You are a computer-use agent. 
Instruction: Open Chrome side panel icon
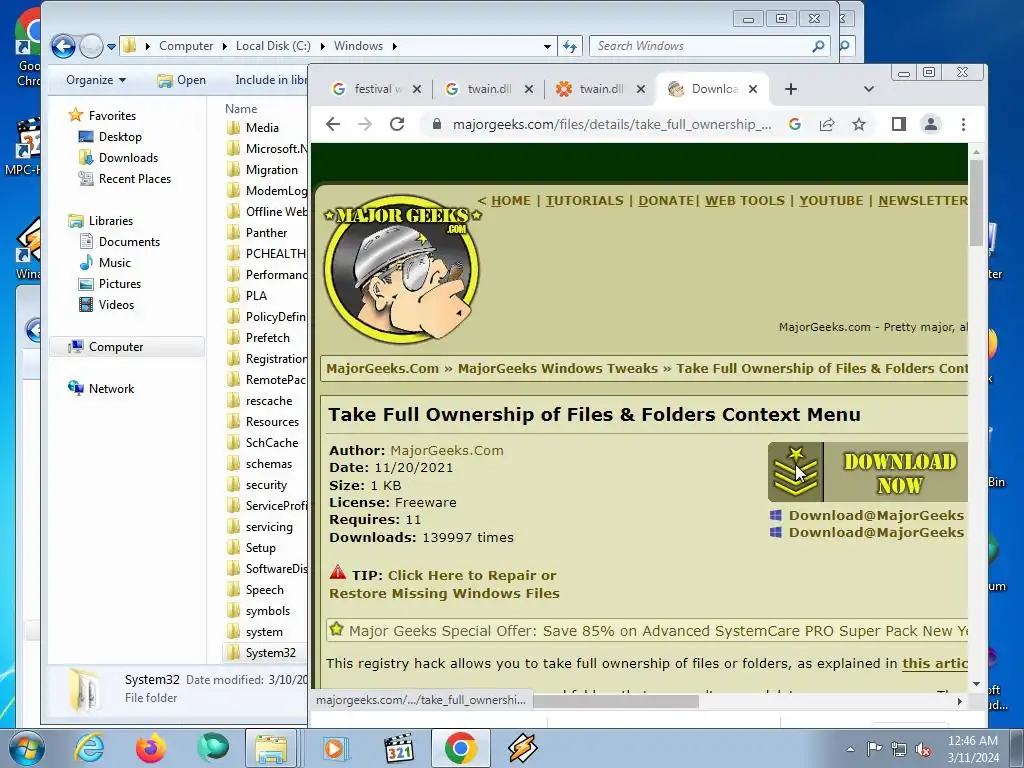tap(899, 124)
